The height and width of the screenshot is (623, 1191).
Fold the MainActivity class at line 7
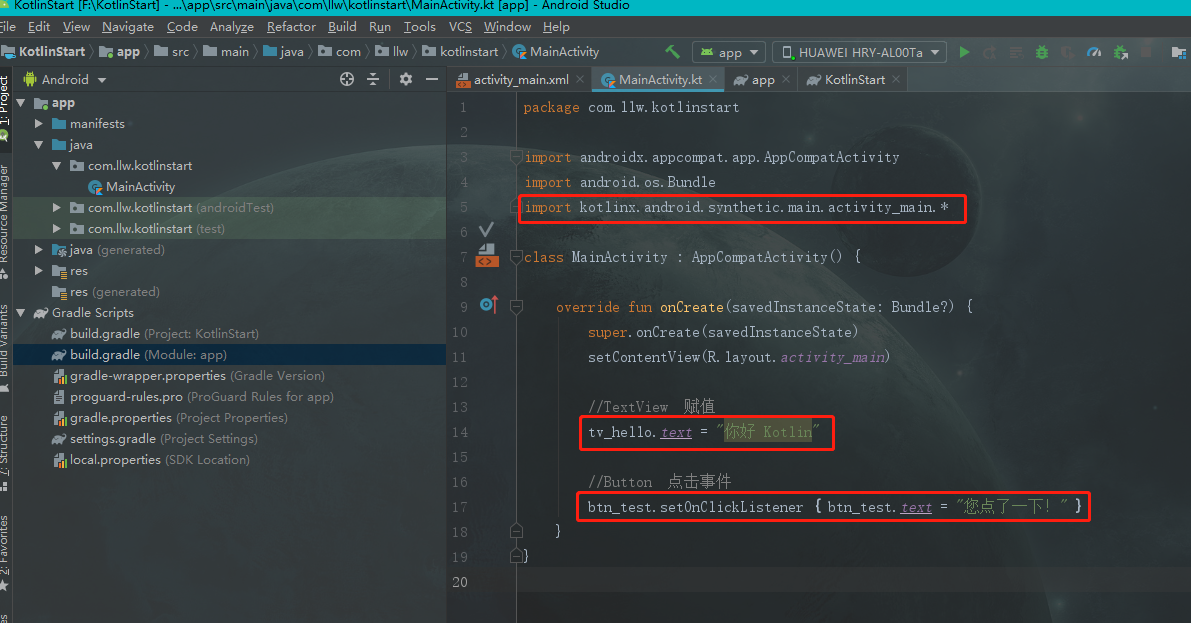tap(517, 257)
